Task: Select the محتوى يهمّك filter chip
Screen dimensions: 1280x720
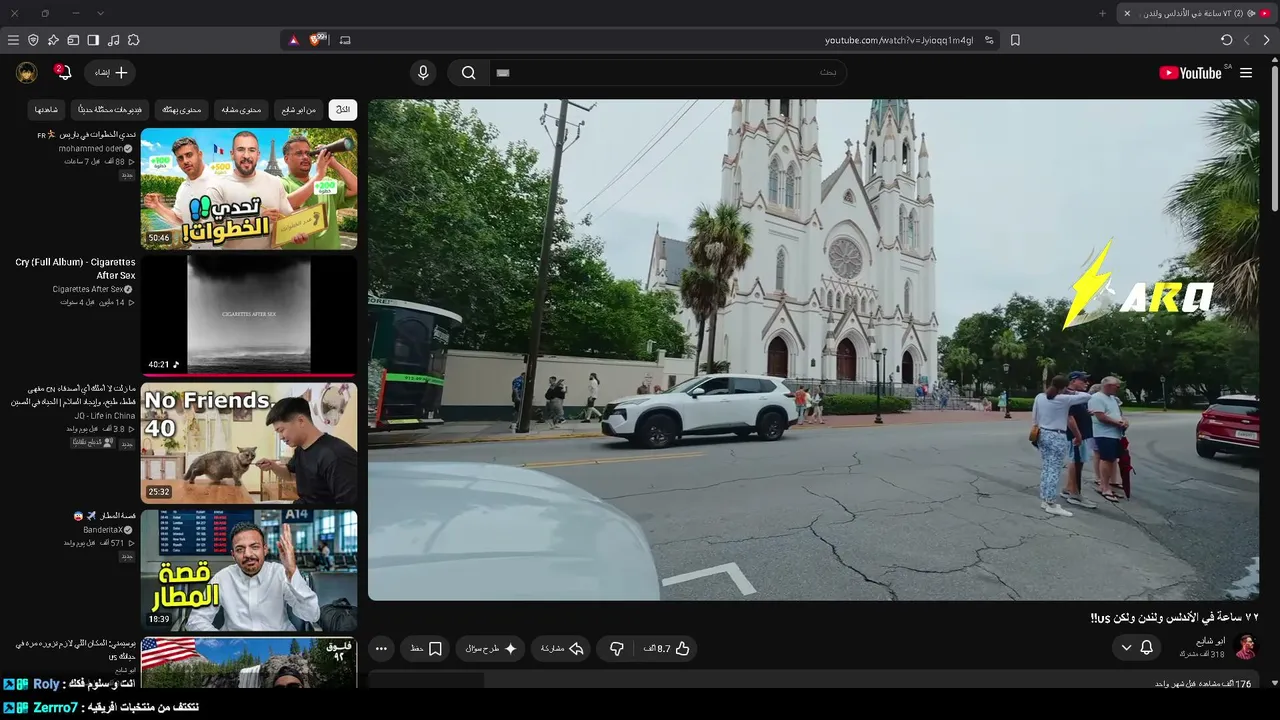Action: [x=181, y=109]
